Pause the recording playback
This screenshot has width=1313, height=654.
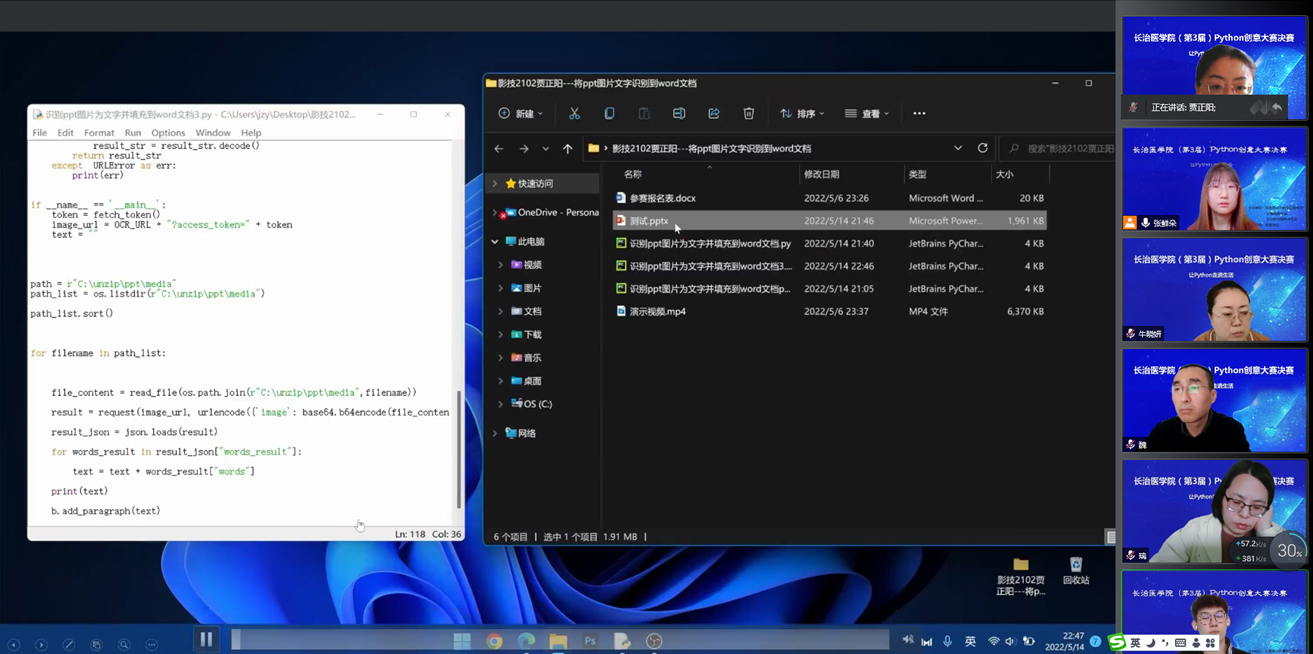pyautogui.click(x=206, y=639)
